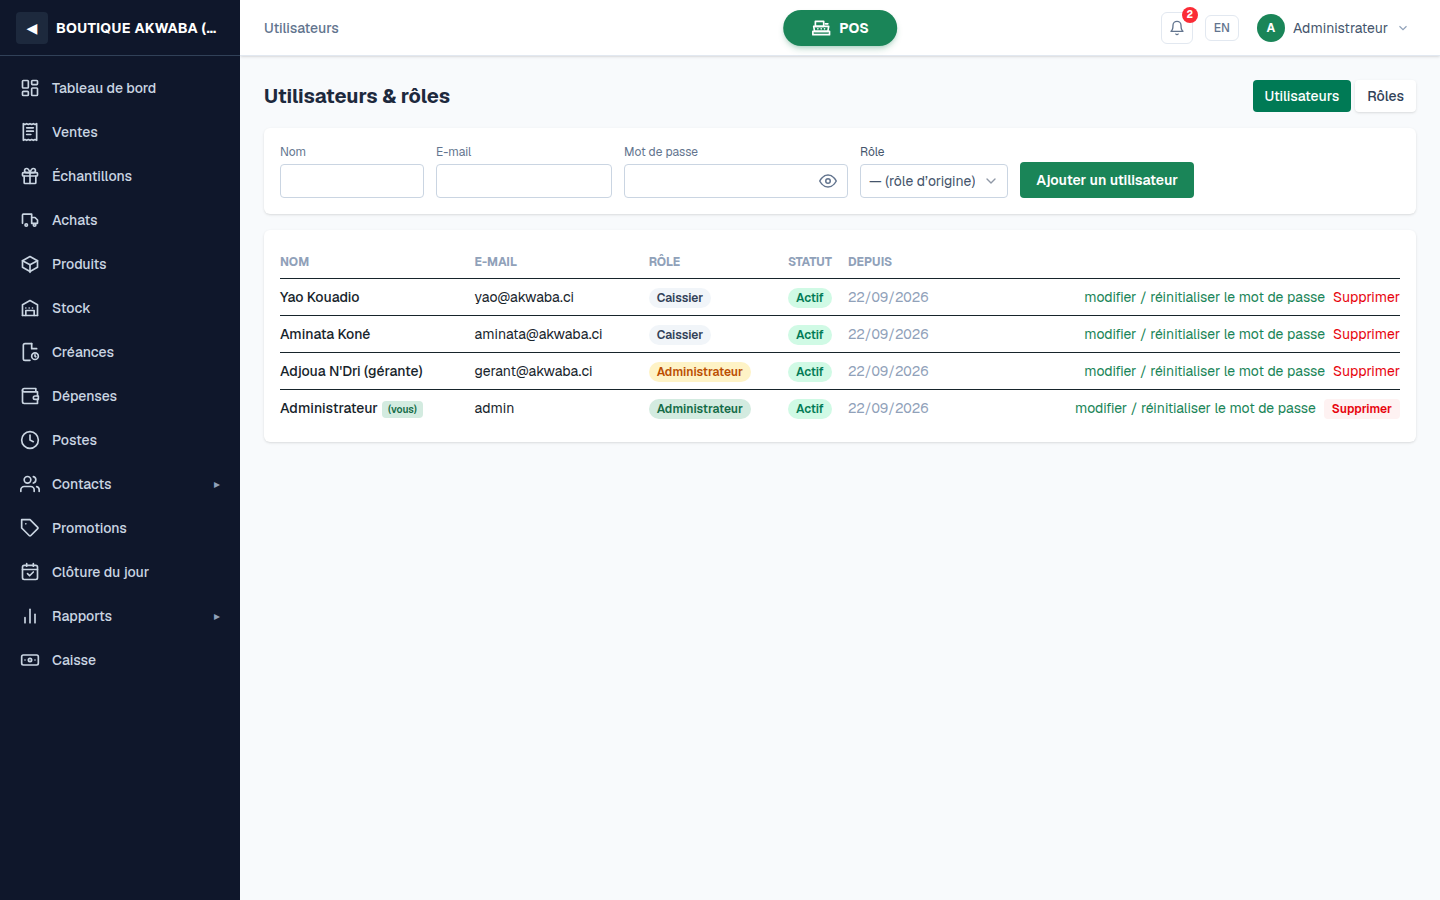Screen dimensions: 1440x900
Task: Click the Créances document icon
Action: point(30,352)
